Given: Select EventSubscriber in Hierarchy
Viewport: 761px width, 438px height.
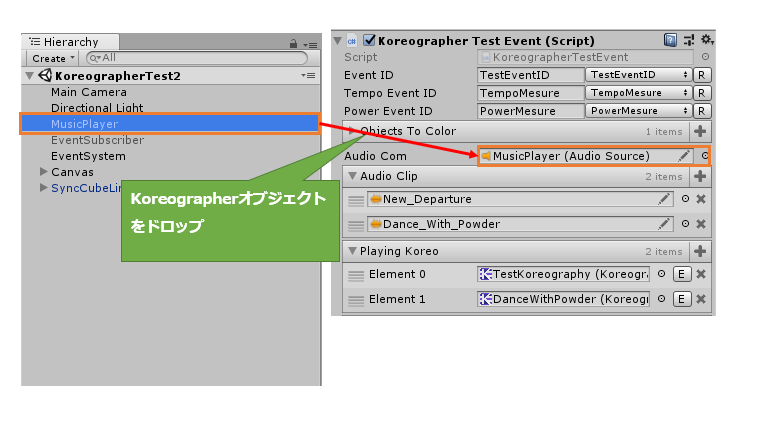Looking at the screenshot, I should point(98,140).
